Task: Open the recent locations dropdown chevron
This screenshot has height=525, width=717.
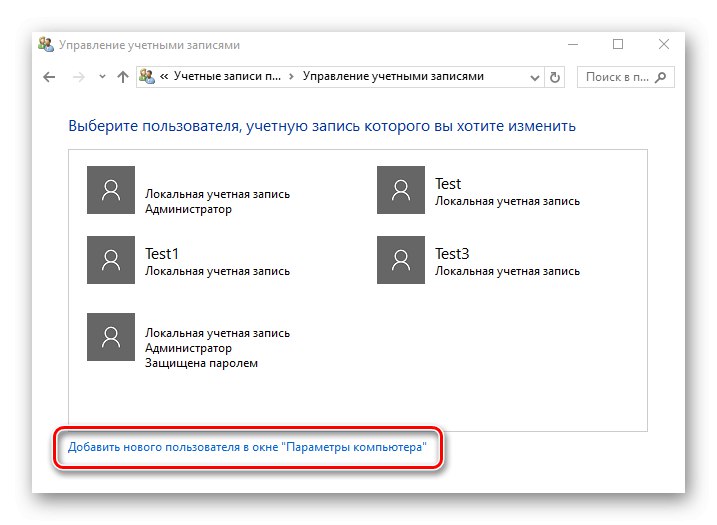Action: click(x=102, y=77)
